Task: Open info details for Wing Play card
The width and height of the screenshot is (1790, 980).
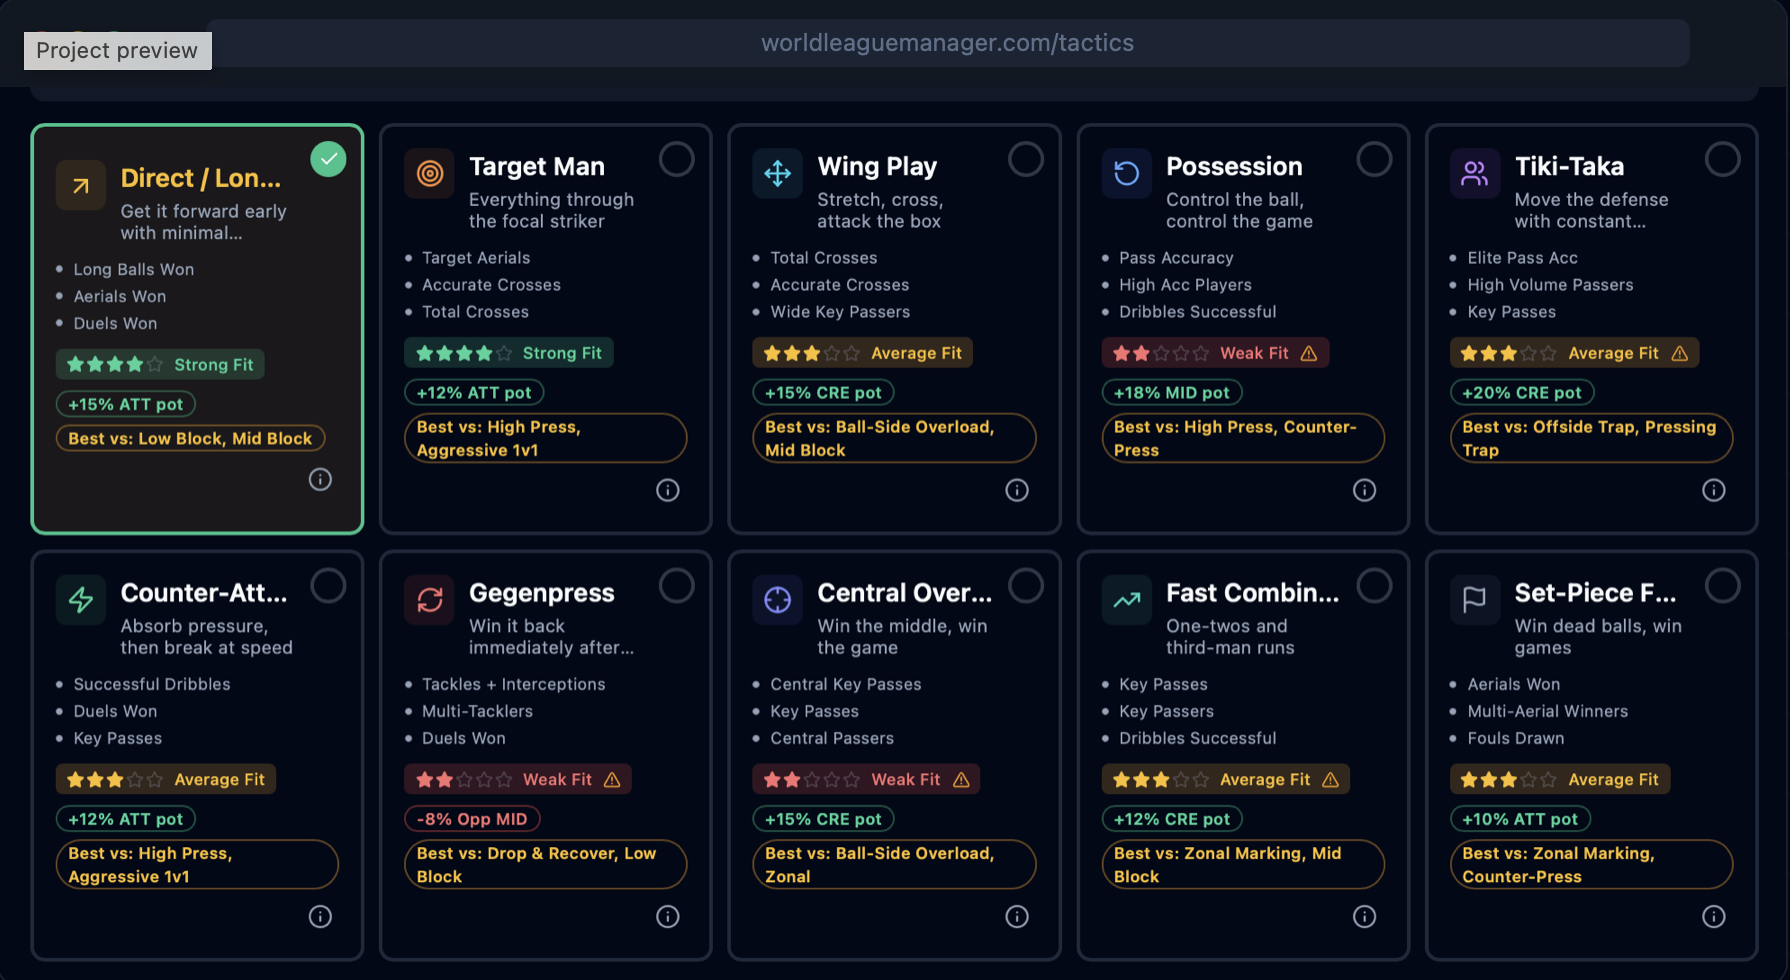Action: pyautogui.click(x=1016, y=490)
